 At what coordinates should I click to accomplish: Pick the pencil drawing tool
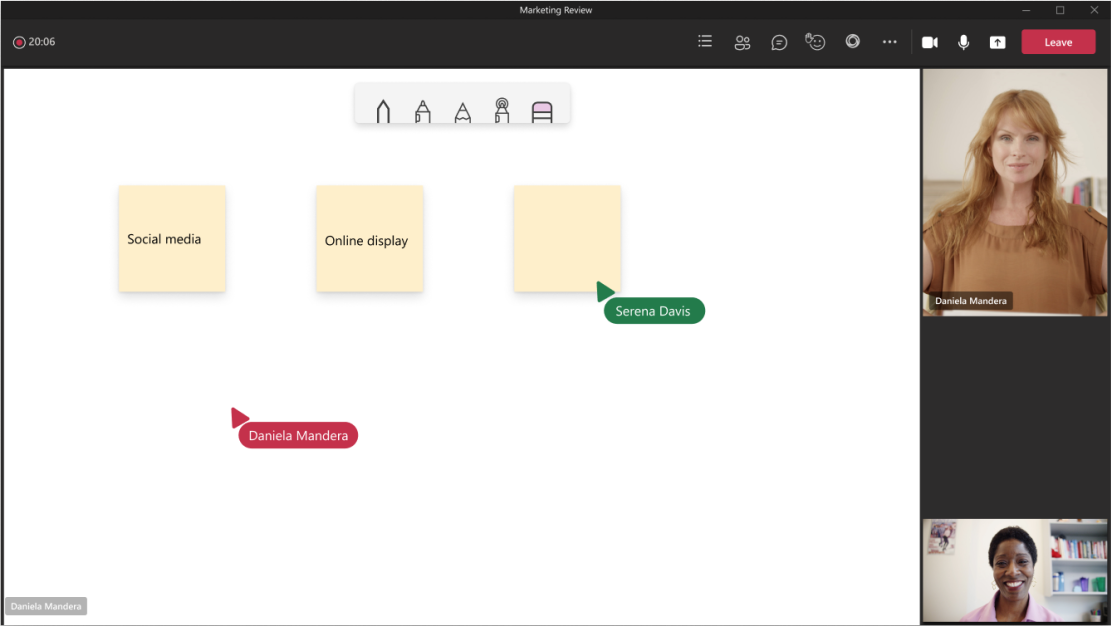tap(462, 111)
